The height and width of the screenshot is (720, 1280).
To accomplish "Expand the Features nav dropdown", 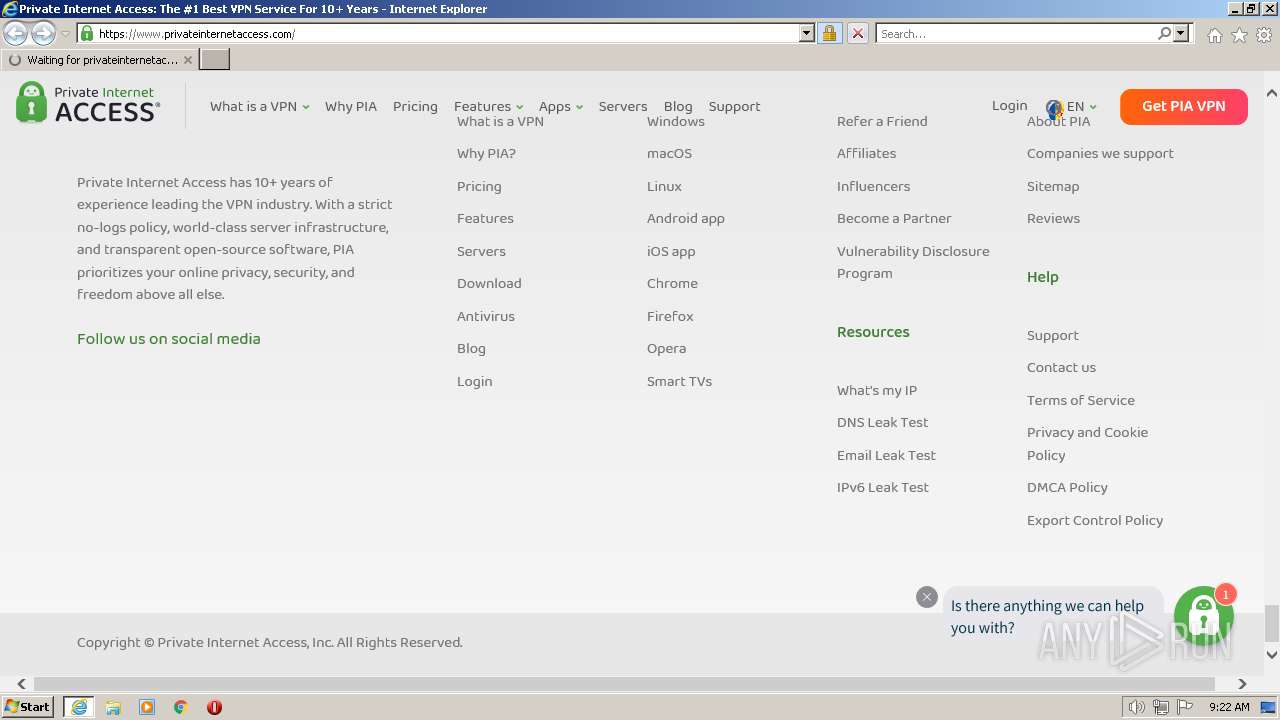I will pos(488,106).
